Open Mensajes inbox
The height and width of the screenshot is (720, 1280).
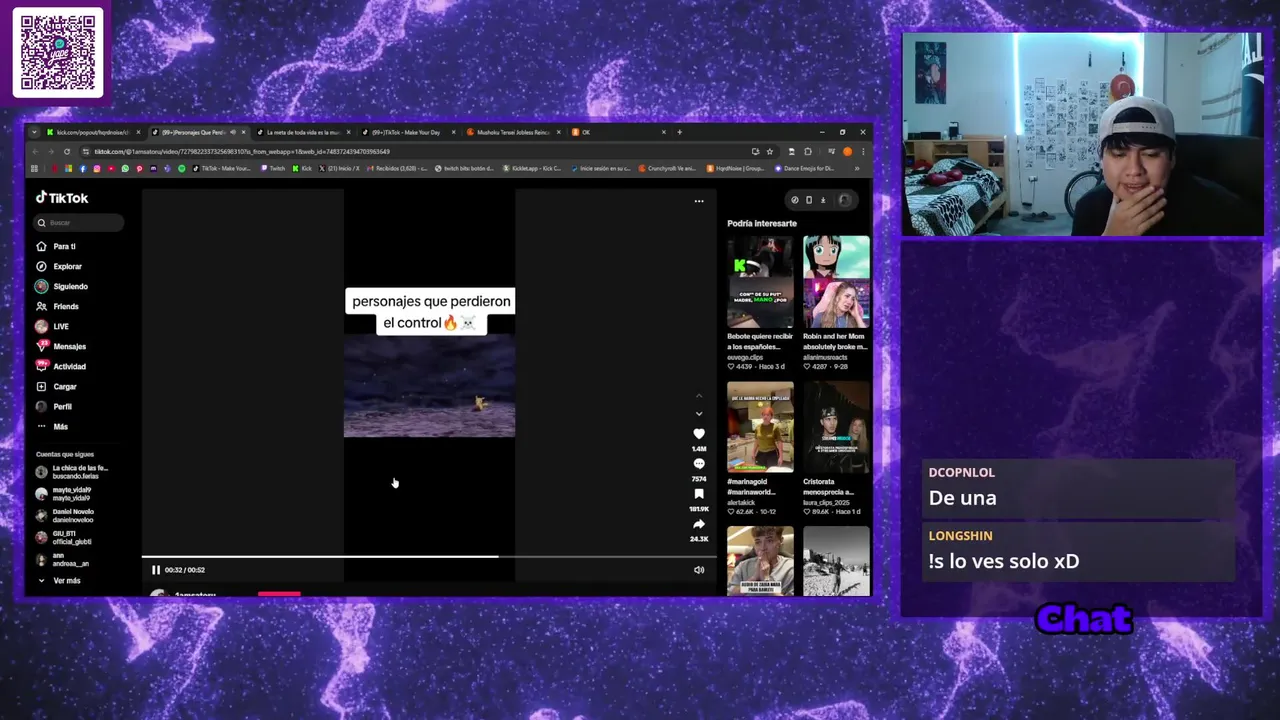point(61,346)
